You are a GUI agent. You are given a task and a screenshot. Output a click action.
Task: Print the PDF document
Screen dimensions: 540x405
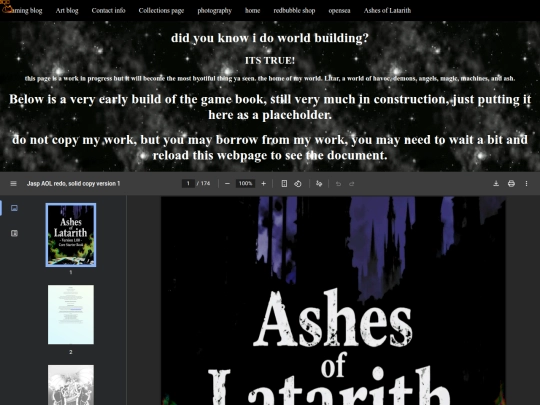[511, 184]
